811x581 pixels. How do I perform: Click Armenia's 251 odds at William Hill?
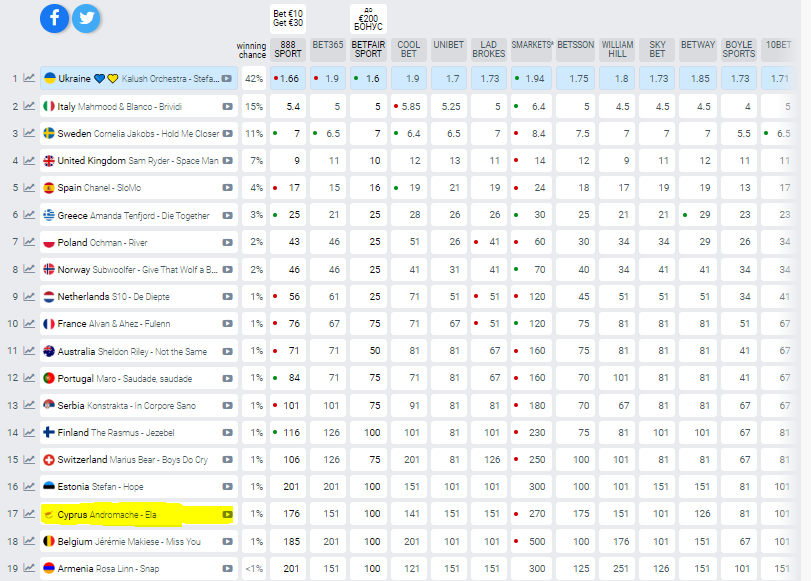point(617,568)
